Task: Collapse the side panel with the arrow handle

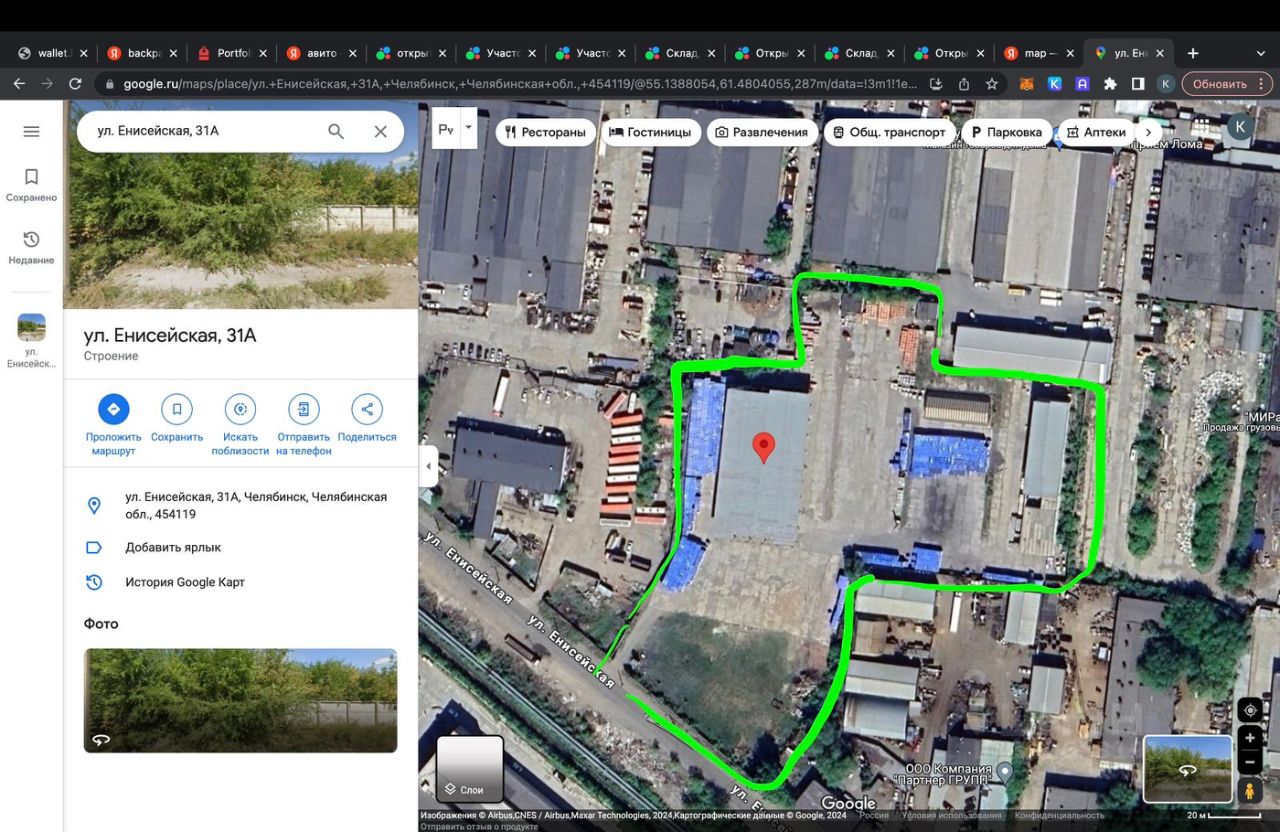Action: click(x=428, y=466)
